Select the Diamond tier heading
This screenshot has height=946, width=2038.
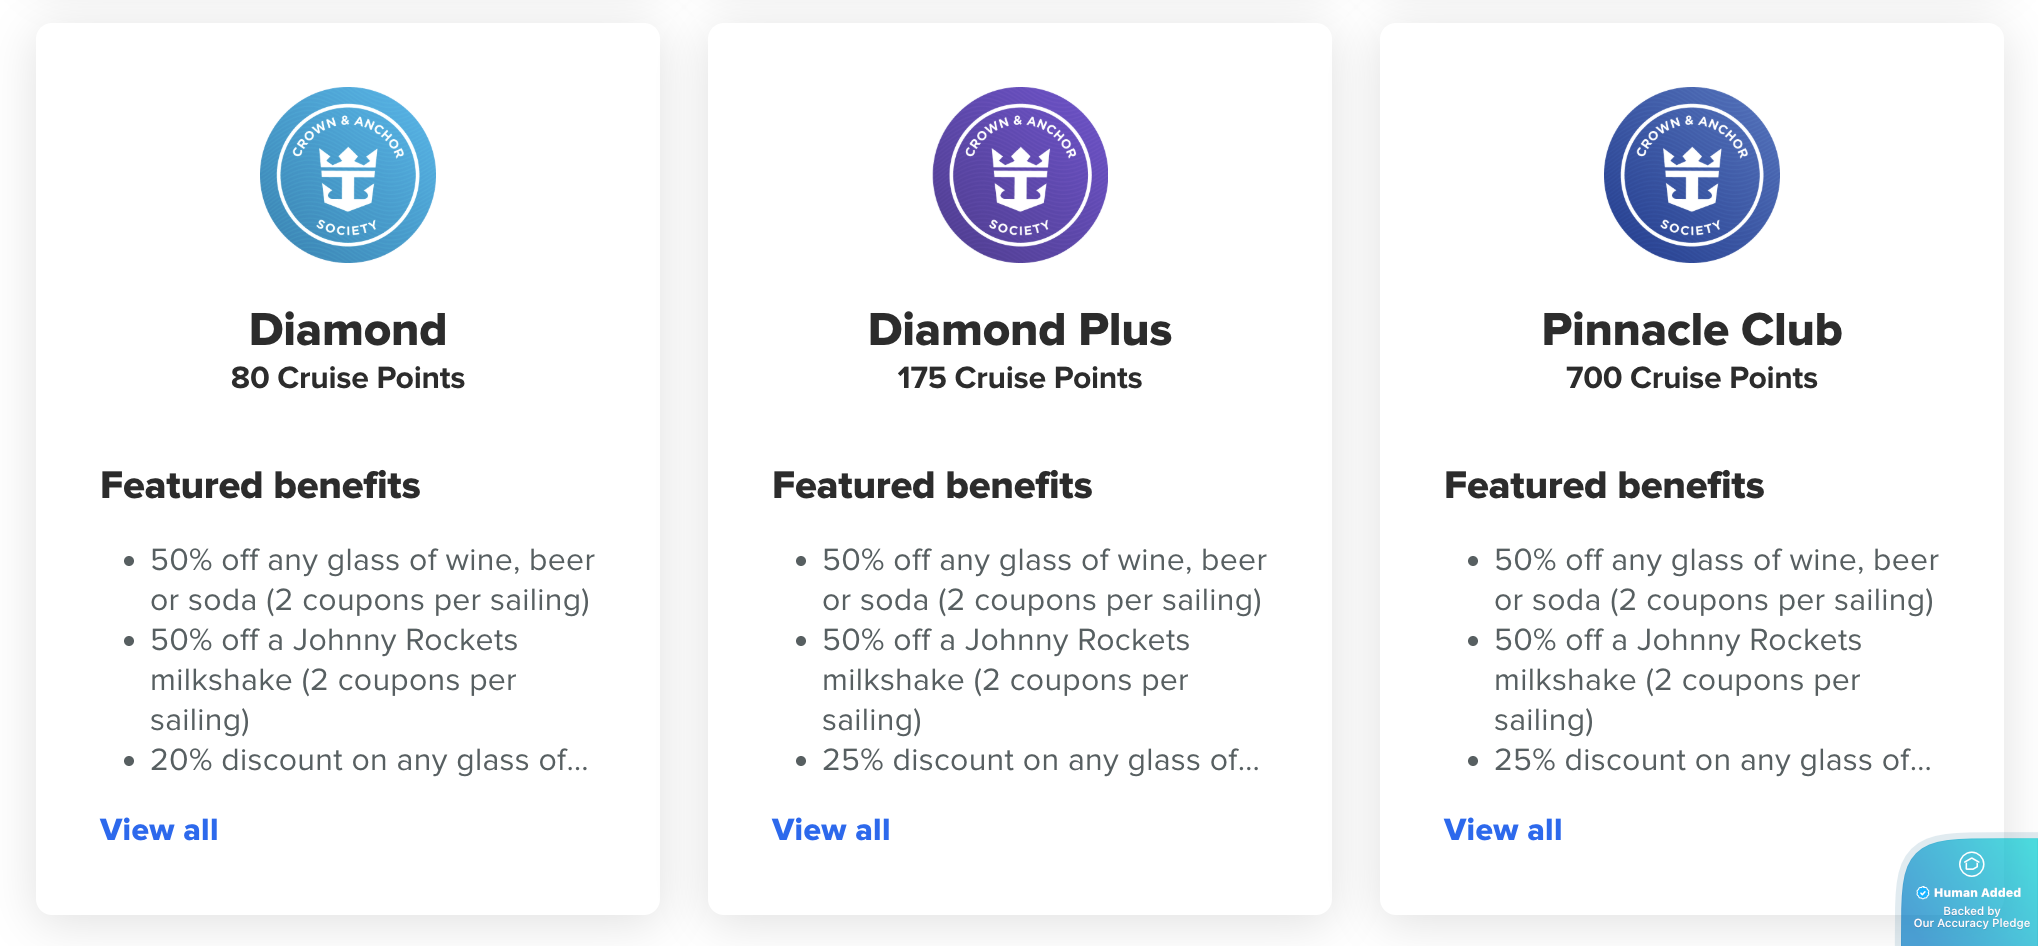coord(348,330)
